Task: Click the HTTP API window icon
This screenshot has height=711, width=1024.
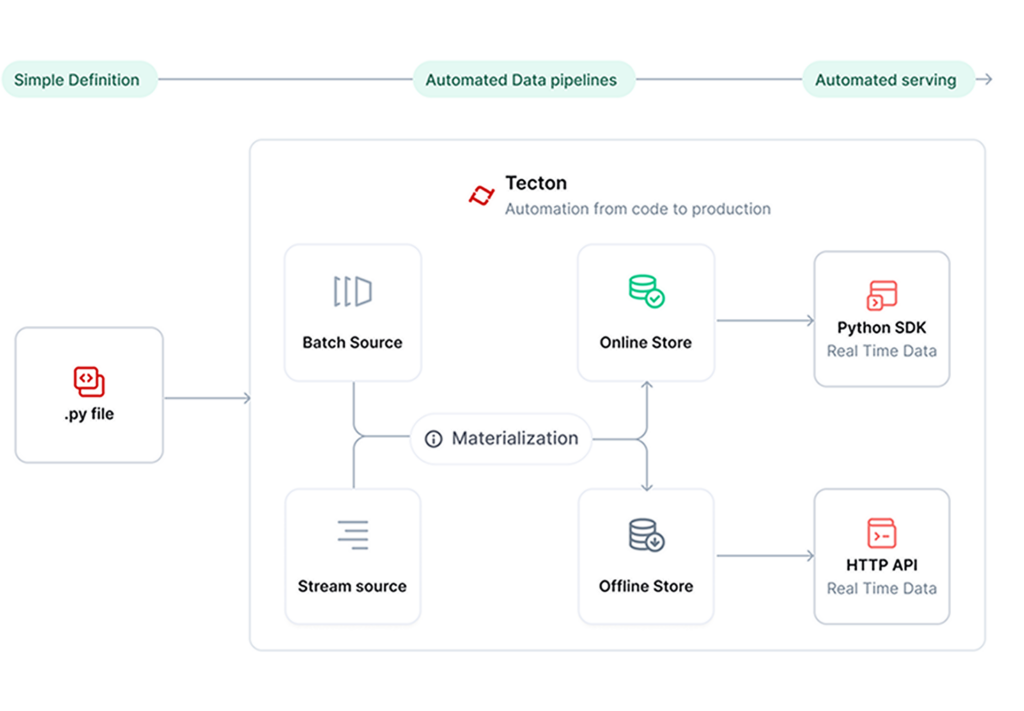Action: coord(881,533)
